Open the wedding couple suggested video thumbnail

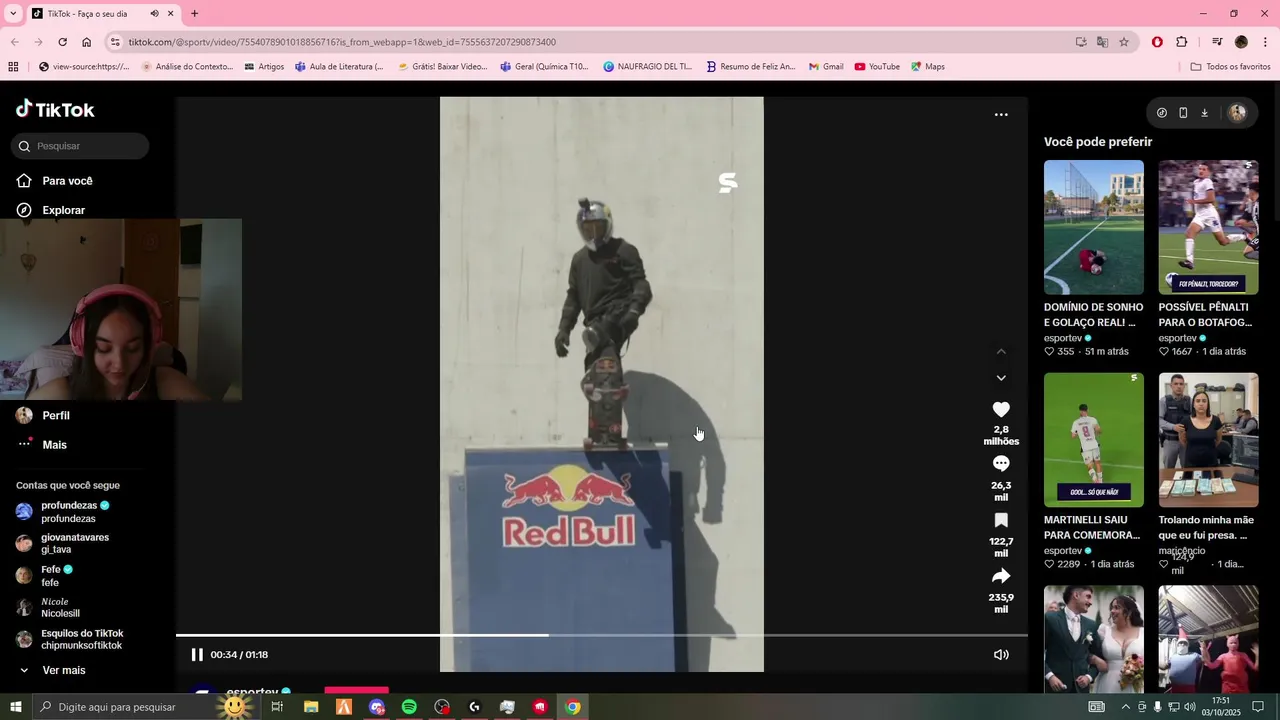[x=1094, y=640]
